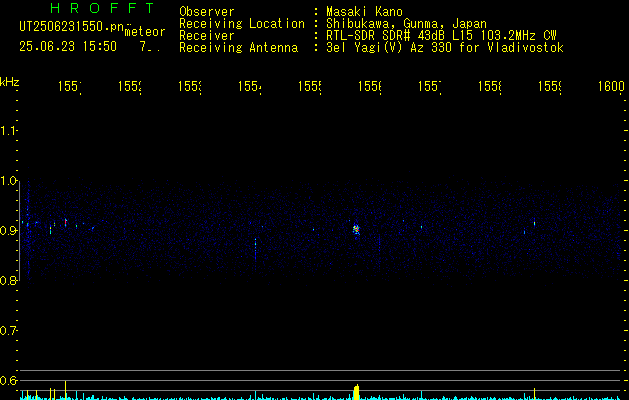Click the date stamp 25.06.23 15:50
Image resolution: width=629 pixels, height=400 pixels.
coord(68,47)
